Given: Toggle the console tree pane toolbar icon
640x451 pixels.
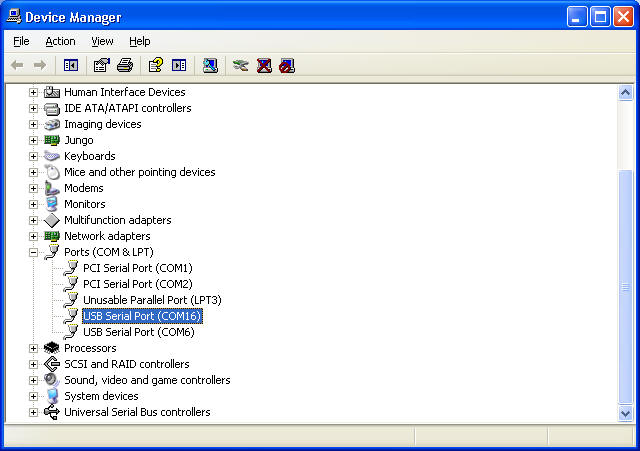Looking at the screenshot, I should pyautogui.click(x=71, y=65).
